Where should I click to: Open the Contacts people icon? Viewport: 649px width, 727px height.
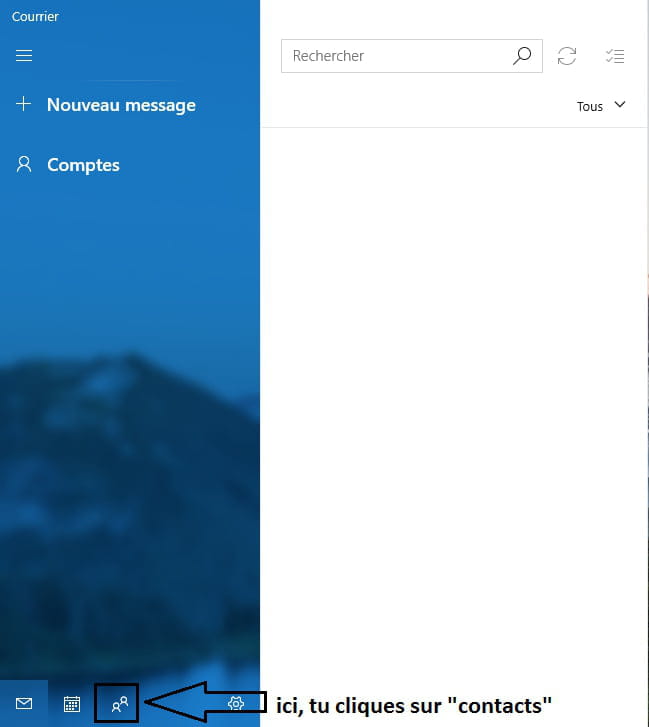[120, 704]
